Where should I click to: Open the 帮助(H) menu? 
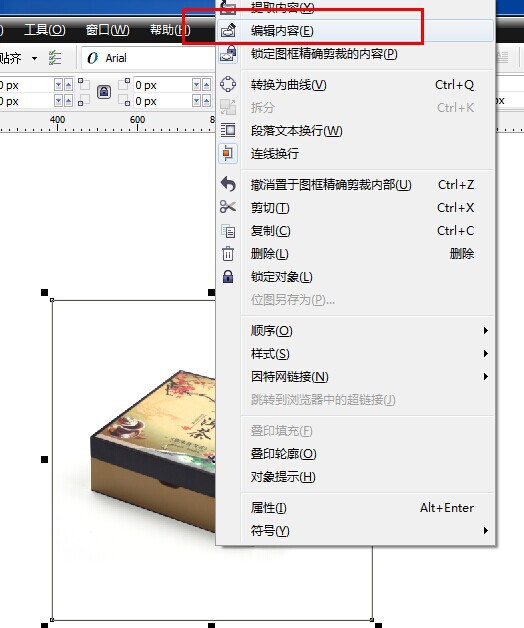point(170,30)
